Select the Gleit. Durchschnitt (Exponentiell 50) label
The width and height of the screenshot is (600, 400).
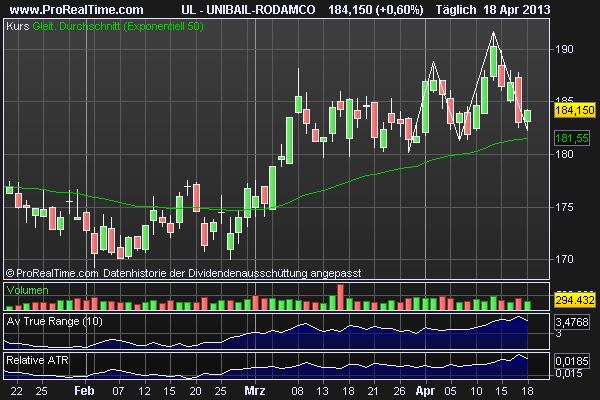(118, 26)
